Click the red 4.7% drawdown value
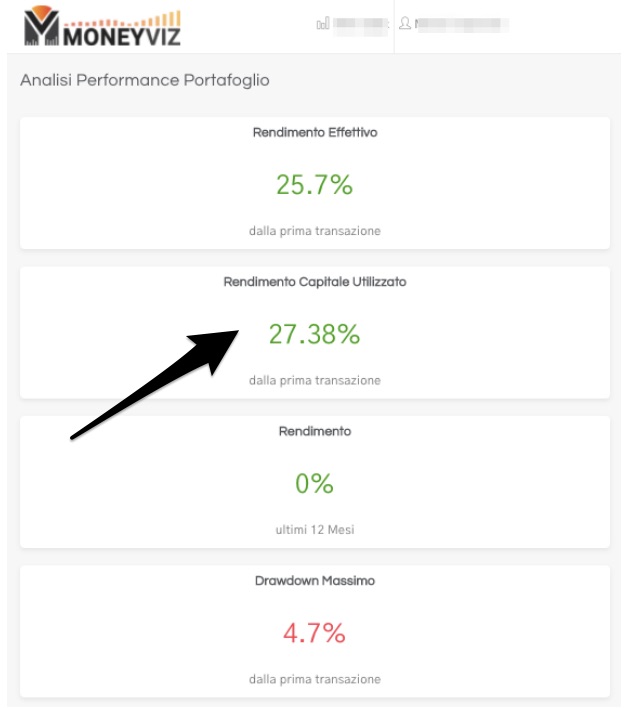628x708 pixels. (314, 633)
